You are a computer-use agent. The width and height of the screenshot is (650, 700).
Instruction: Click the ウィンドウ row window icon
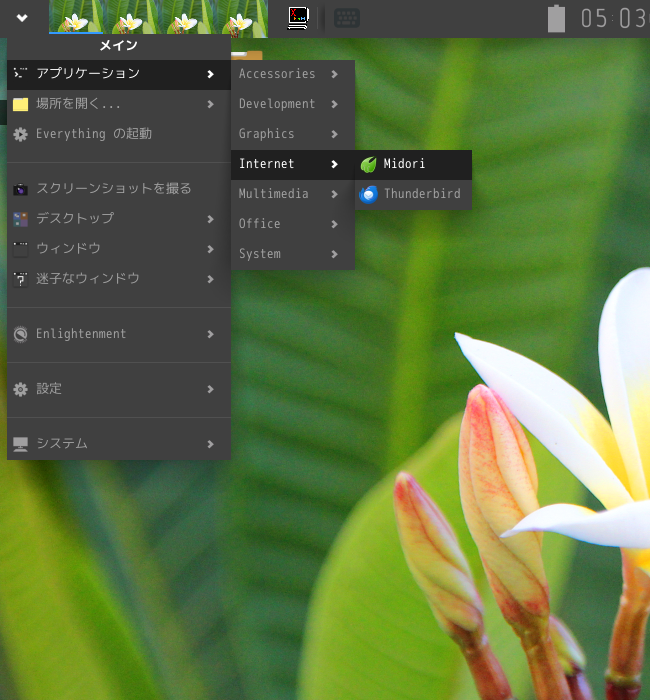coord(21,249)
